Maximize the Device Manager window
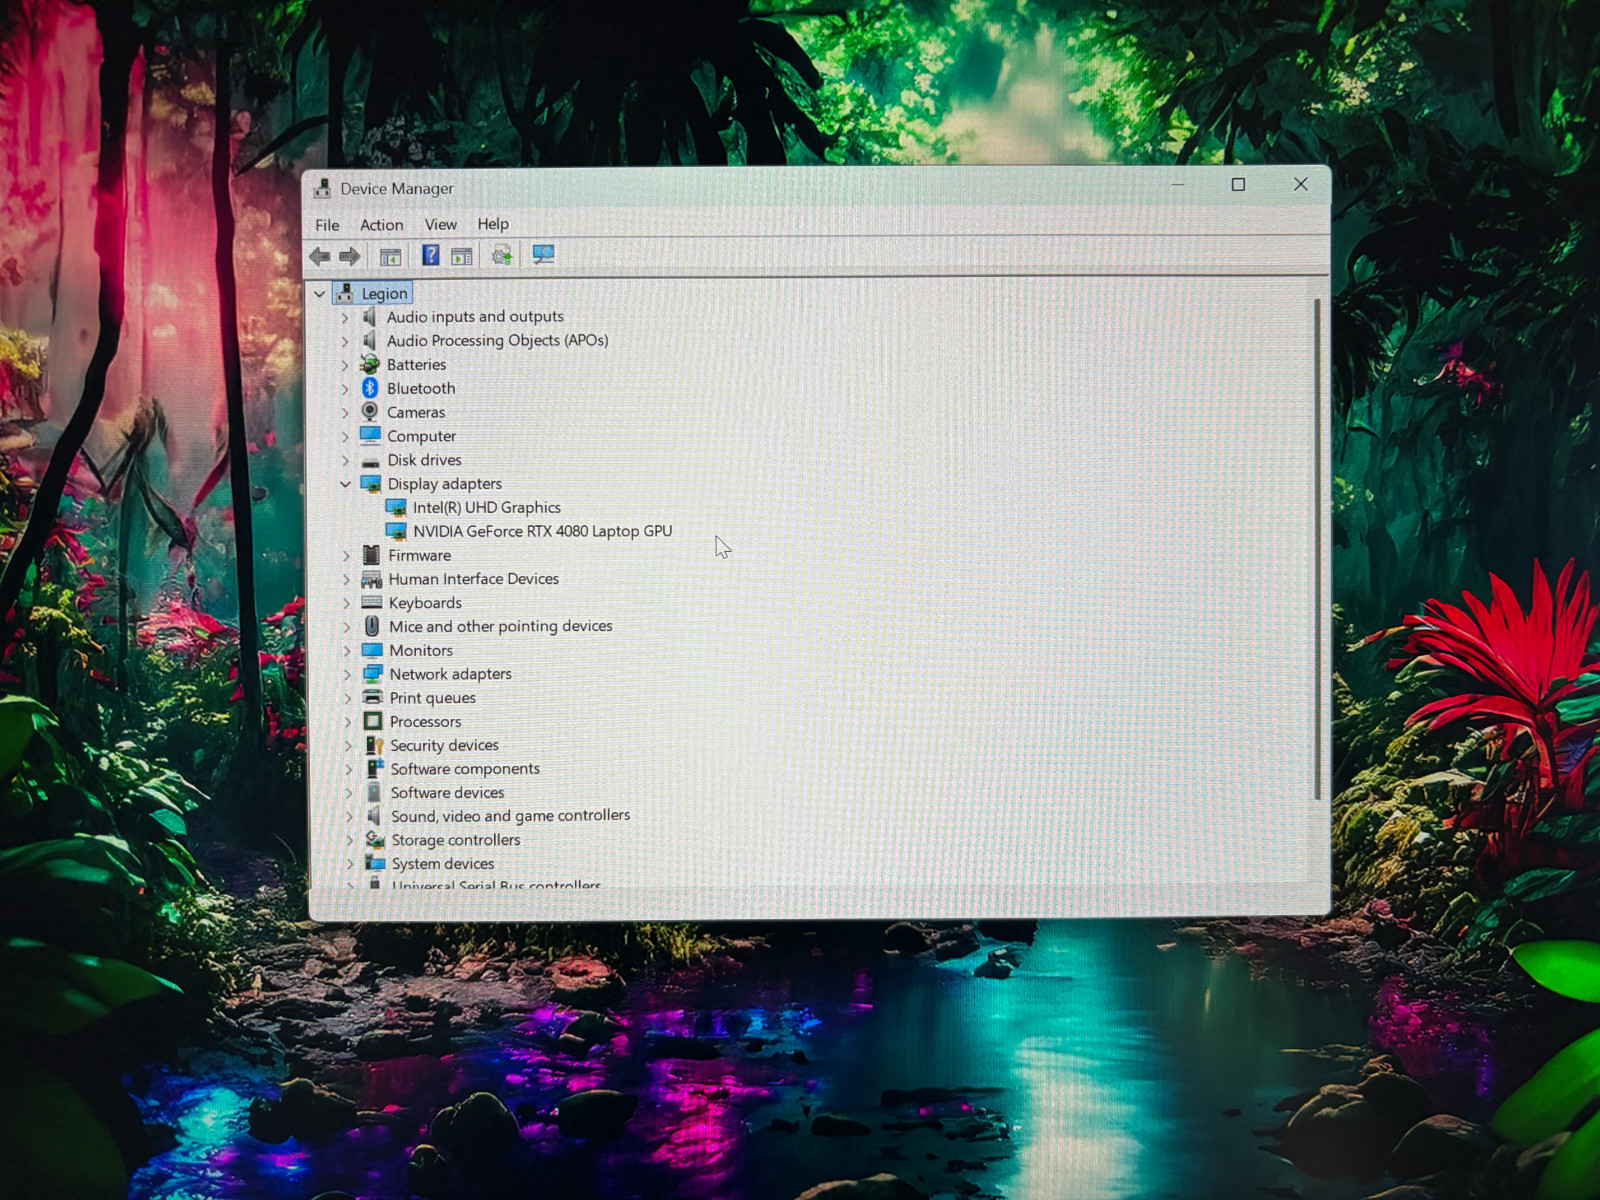 pyautogui.click(x=1238, y=185)
